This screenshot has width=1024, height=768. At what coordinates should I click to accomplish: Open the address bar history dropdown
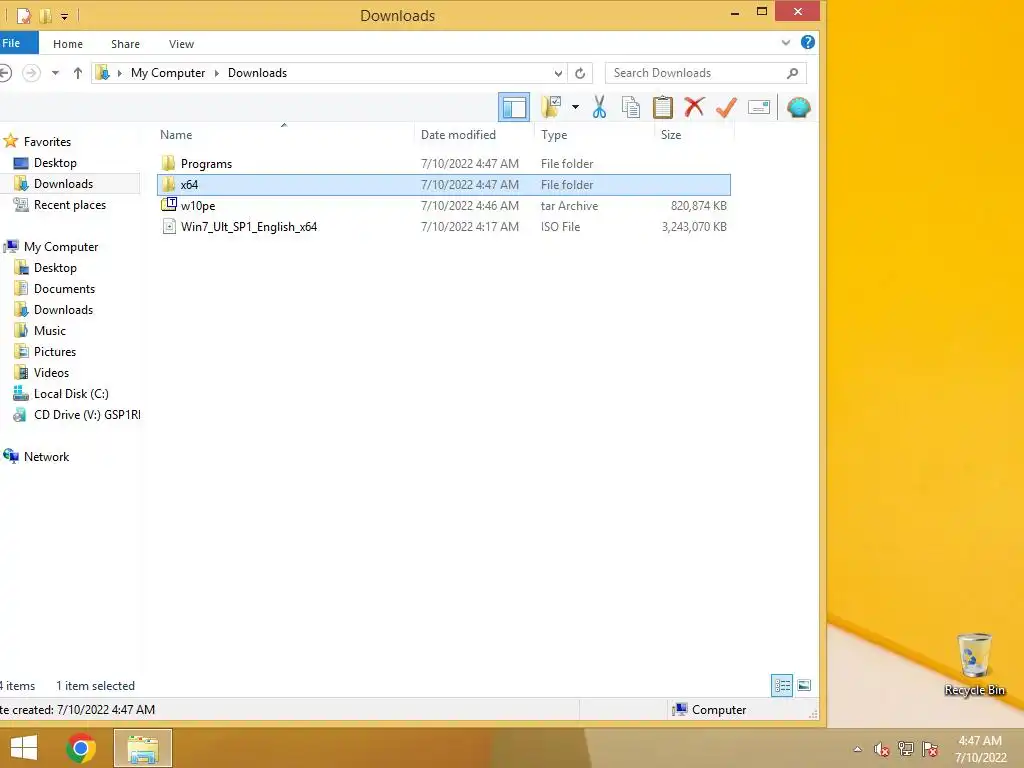coord(558,73)
